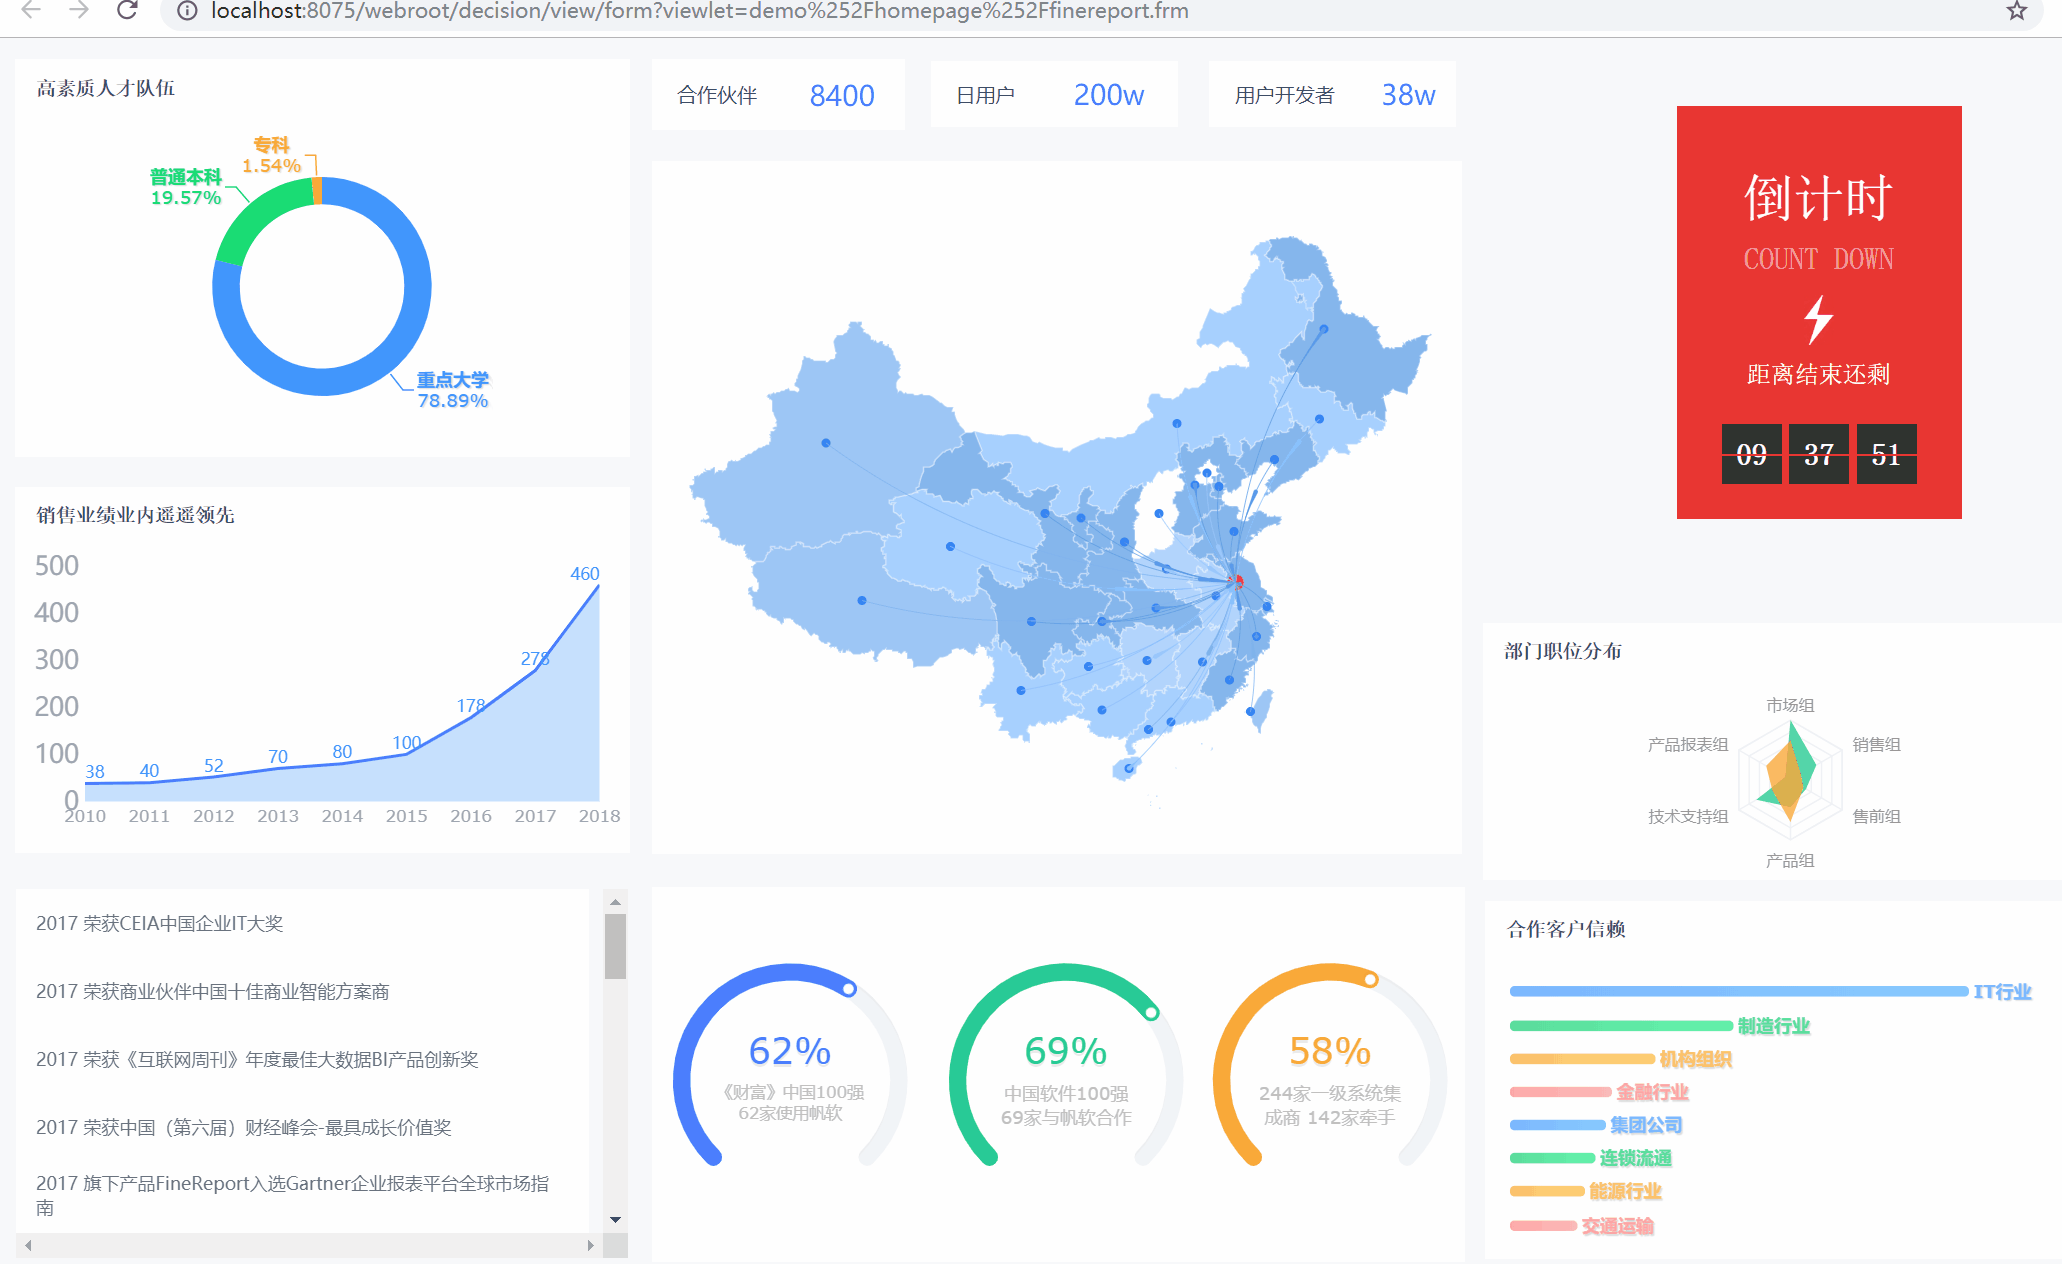Click the site info icon in address bar

[186, 11]
